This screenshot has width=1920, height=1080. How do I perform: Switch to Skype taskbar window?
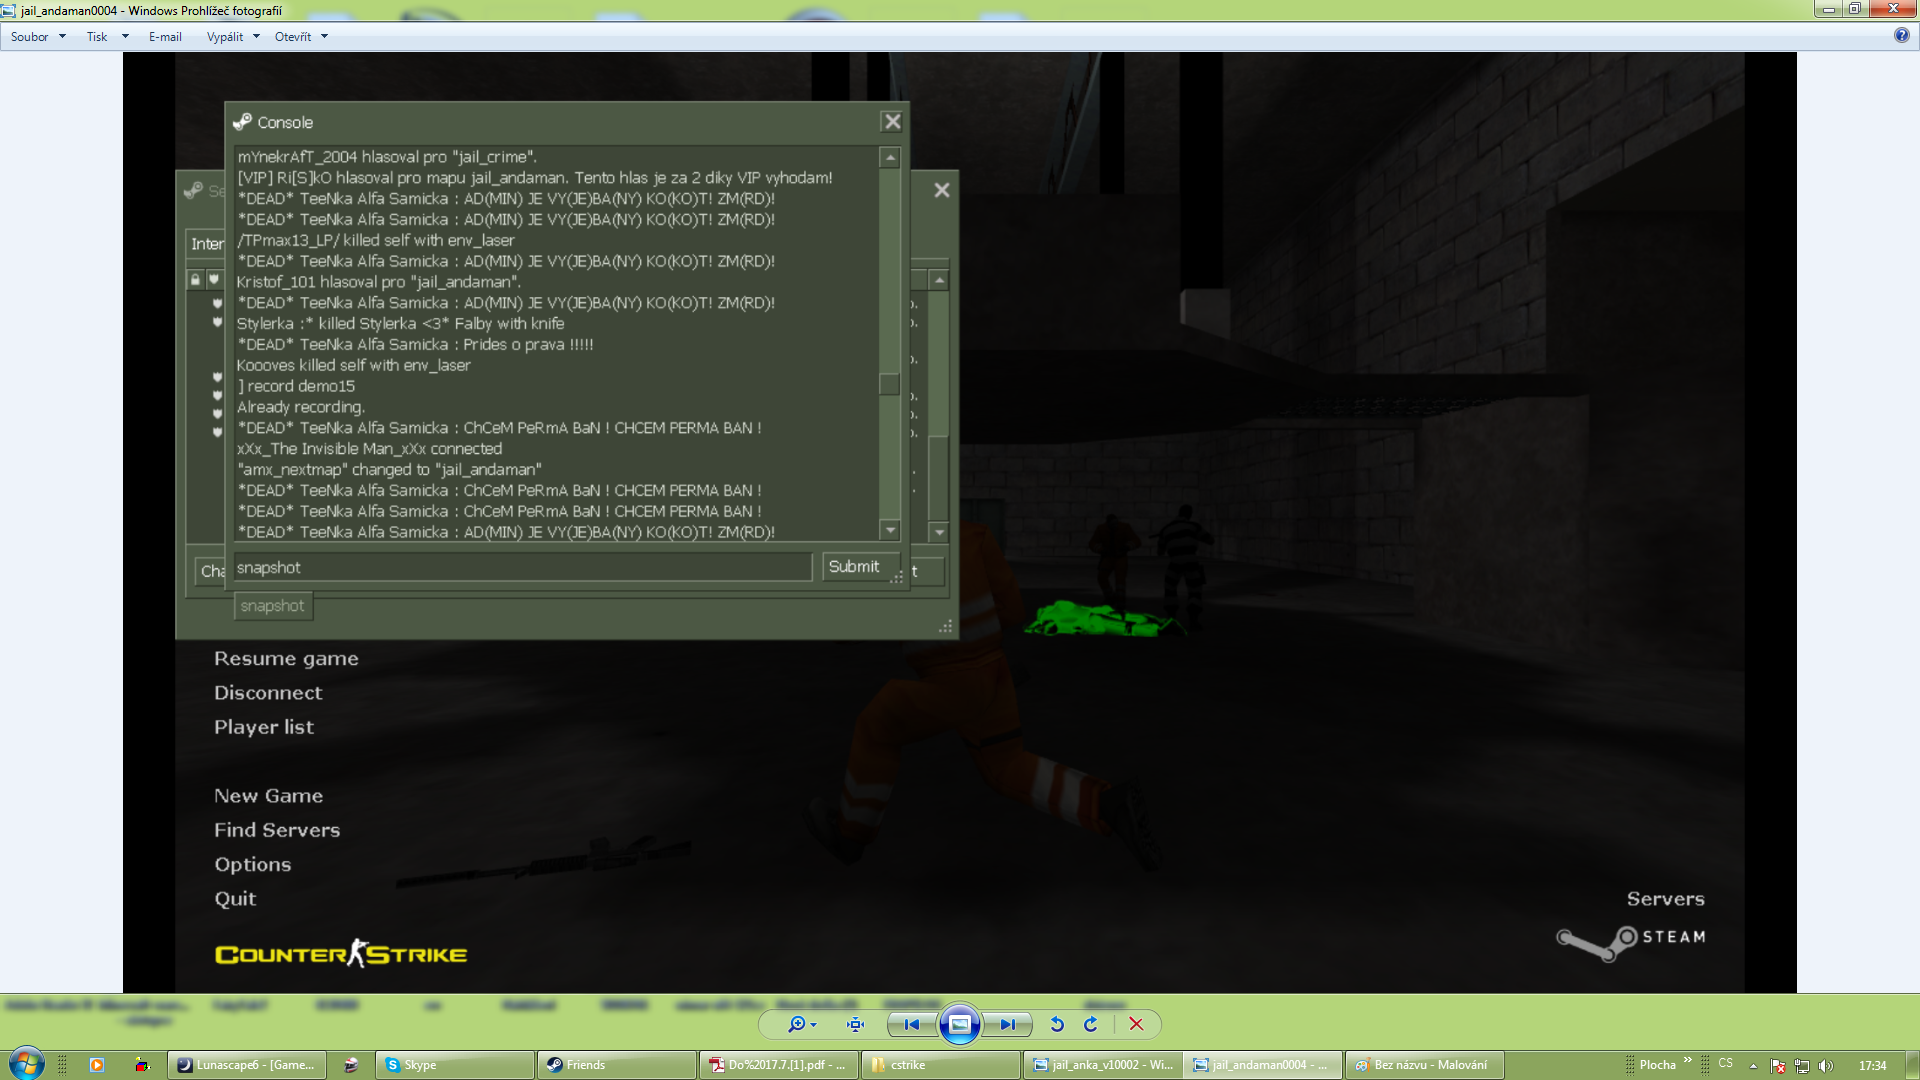pos(455,1065)
